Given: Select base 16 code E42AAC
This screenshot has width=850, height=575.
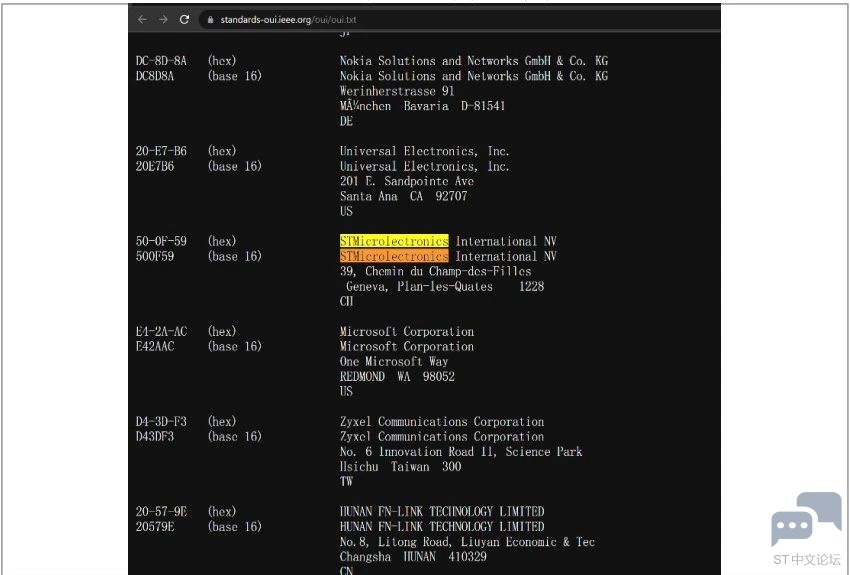Looking at the screenshot, I should (x=155, y=346).
